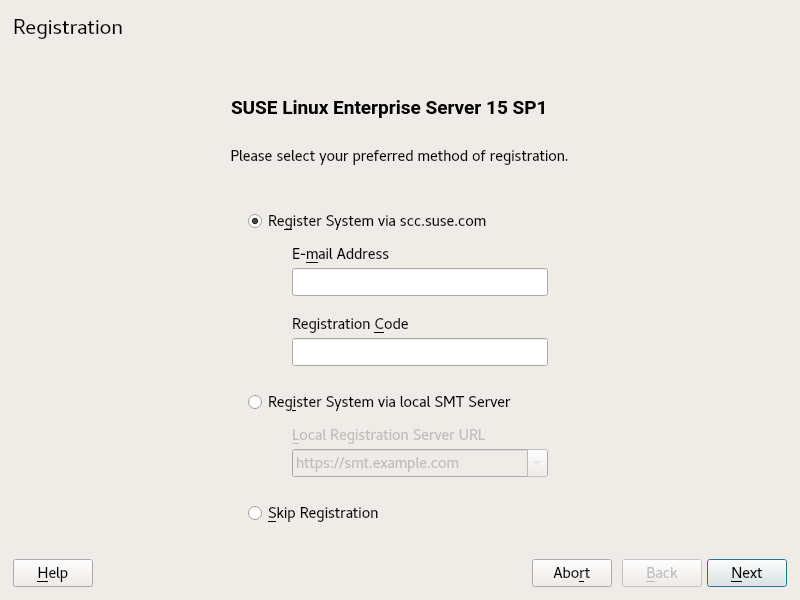Open the Help button

pyautogui.click(x=53, y=573)
